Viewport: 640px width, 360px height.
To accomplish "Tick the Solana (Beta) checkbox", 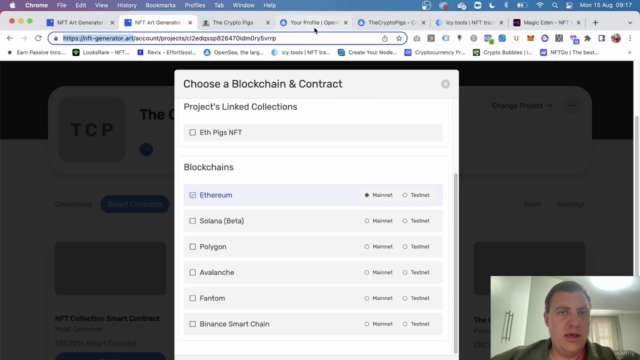I will pos(193,221).
